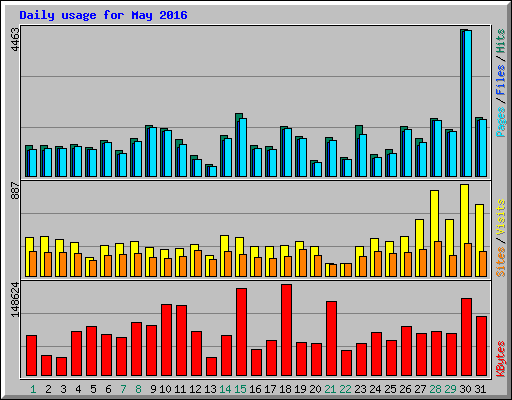
Task: Select day 12 on the x-axis
Action: [195, 389]
